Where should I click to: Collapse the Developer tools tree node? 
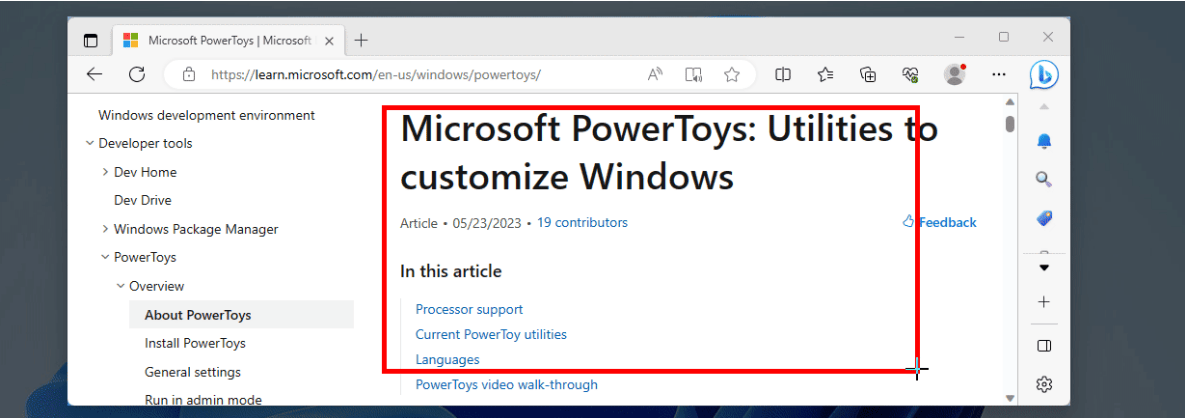(90, 143)
